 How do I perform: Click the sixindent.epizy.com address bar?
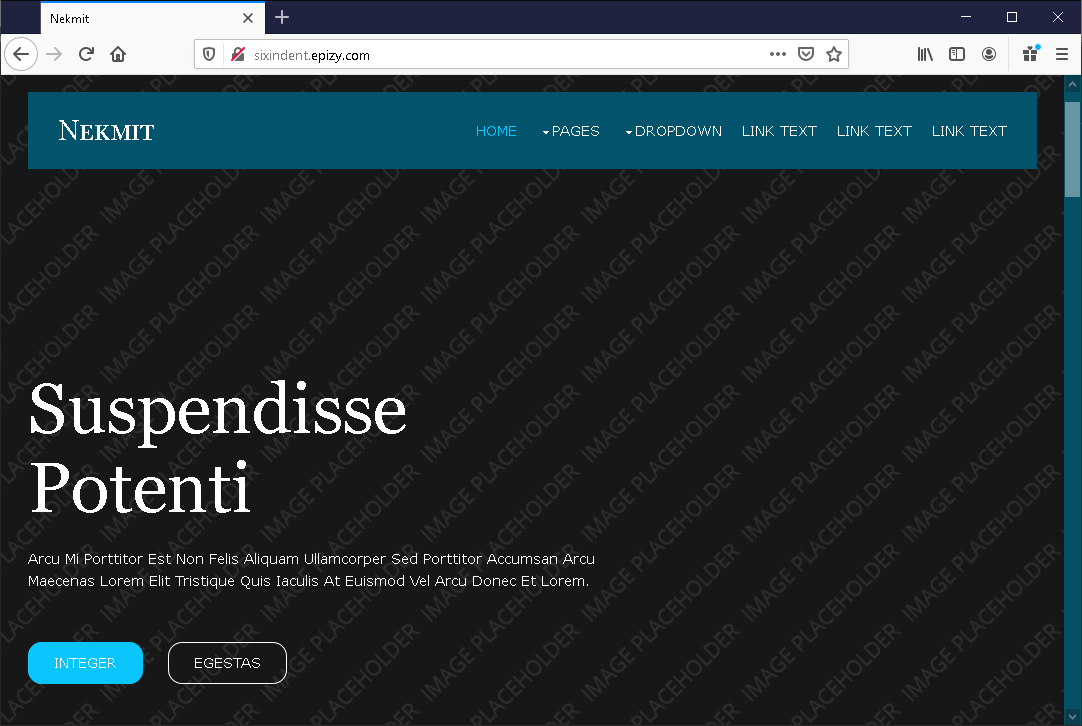(500, 55)
